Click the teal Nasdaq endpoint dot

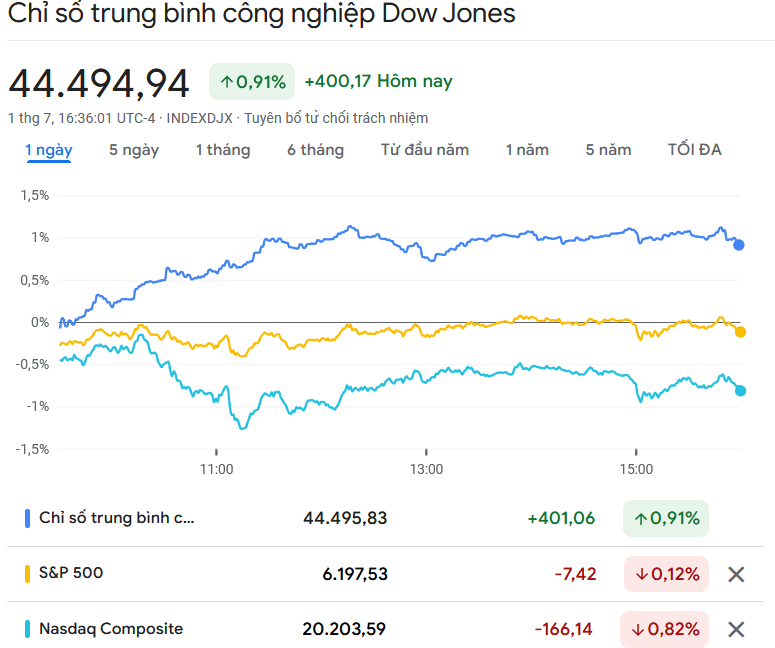740,390
